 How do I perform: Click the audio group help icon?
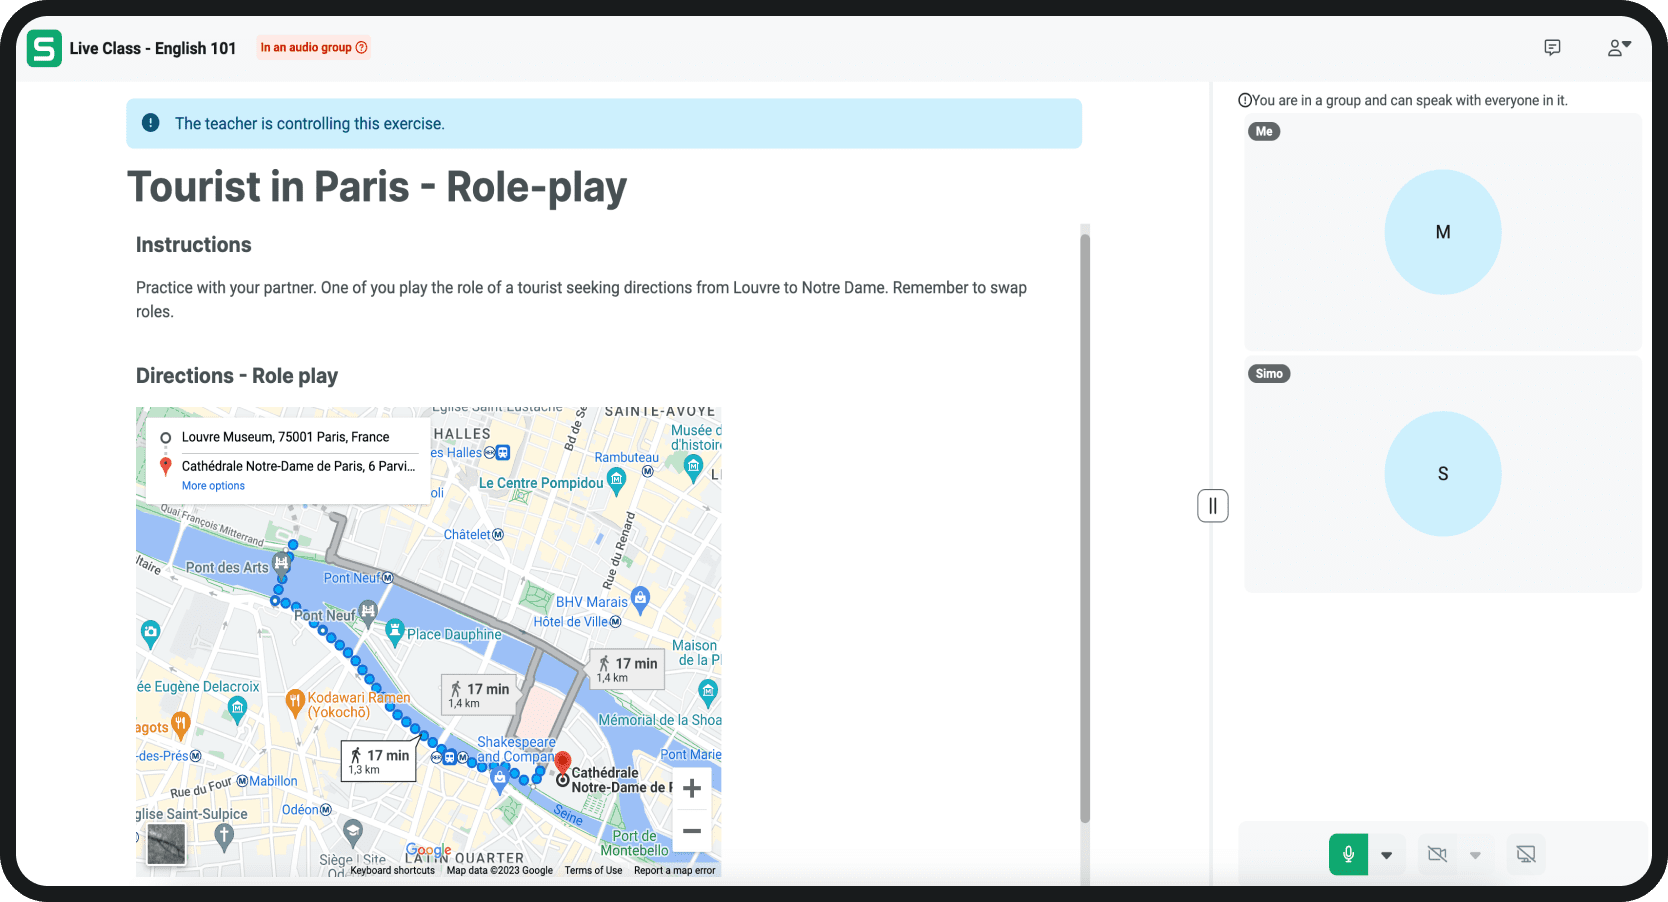coord(362,48)
